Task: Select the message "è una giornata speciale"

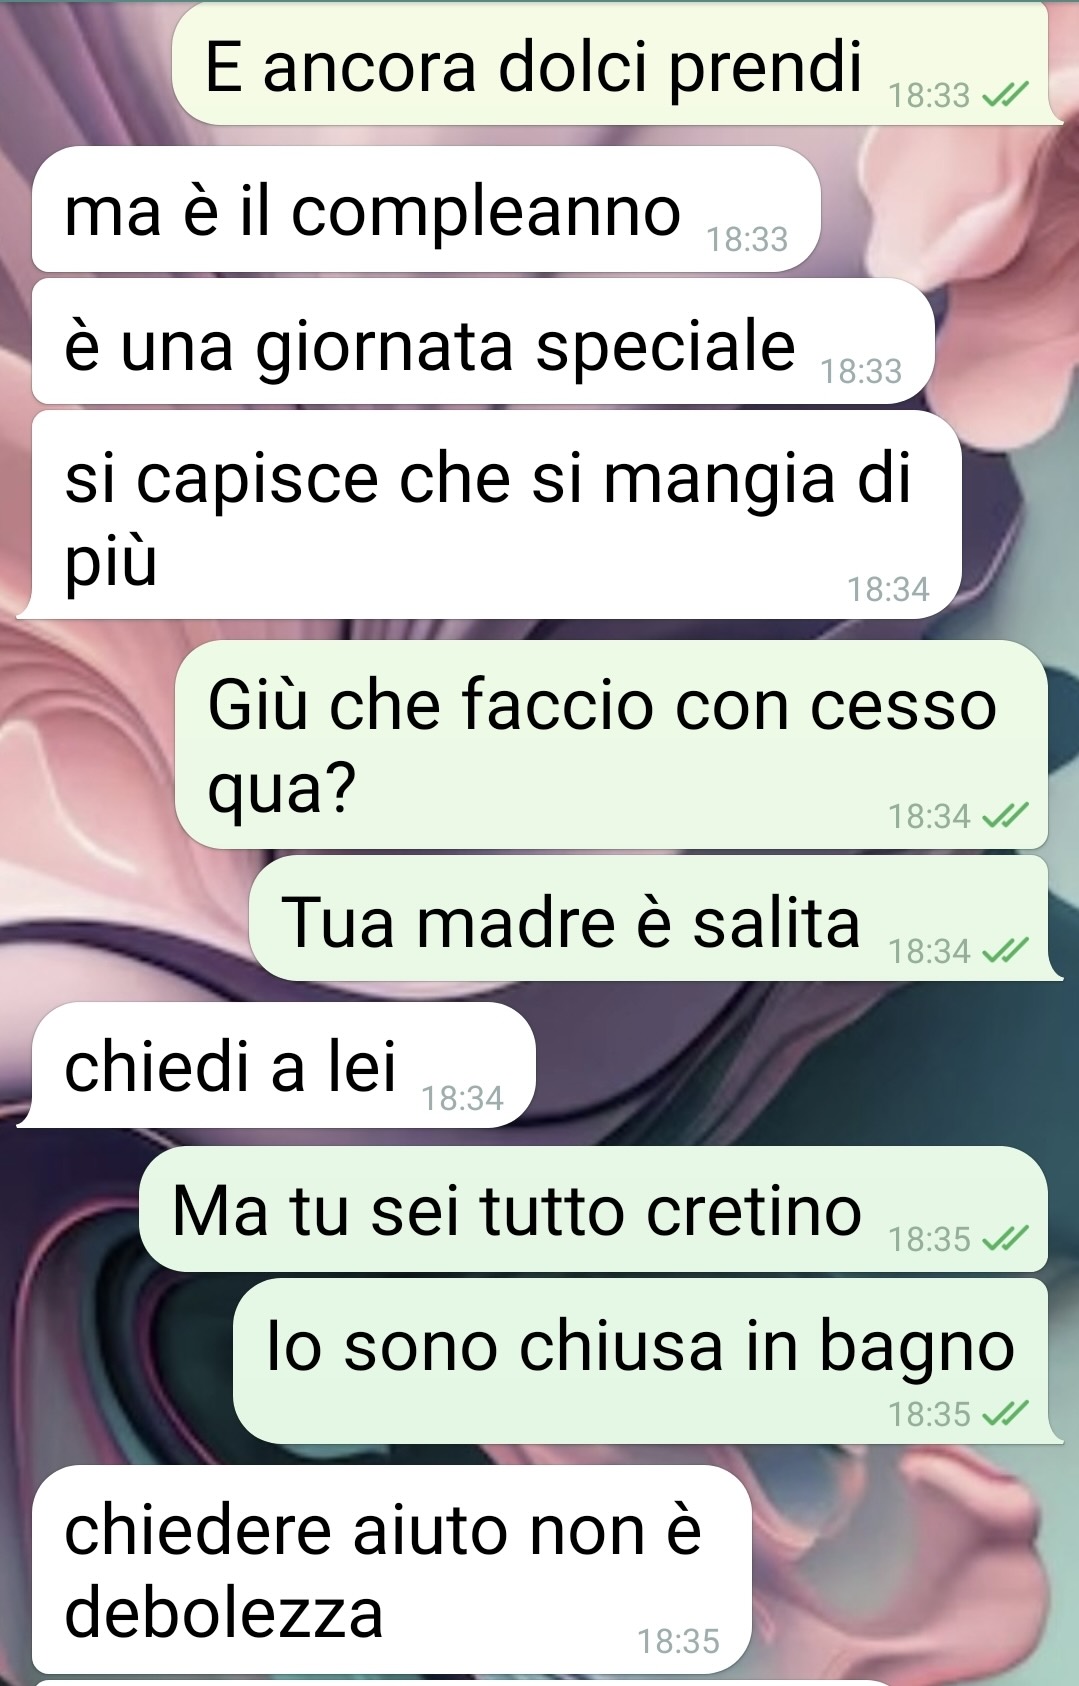Action: click(x=483, y=341)
